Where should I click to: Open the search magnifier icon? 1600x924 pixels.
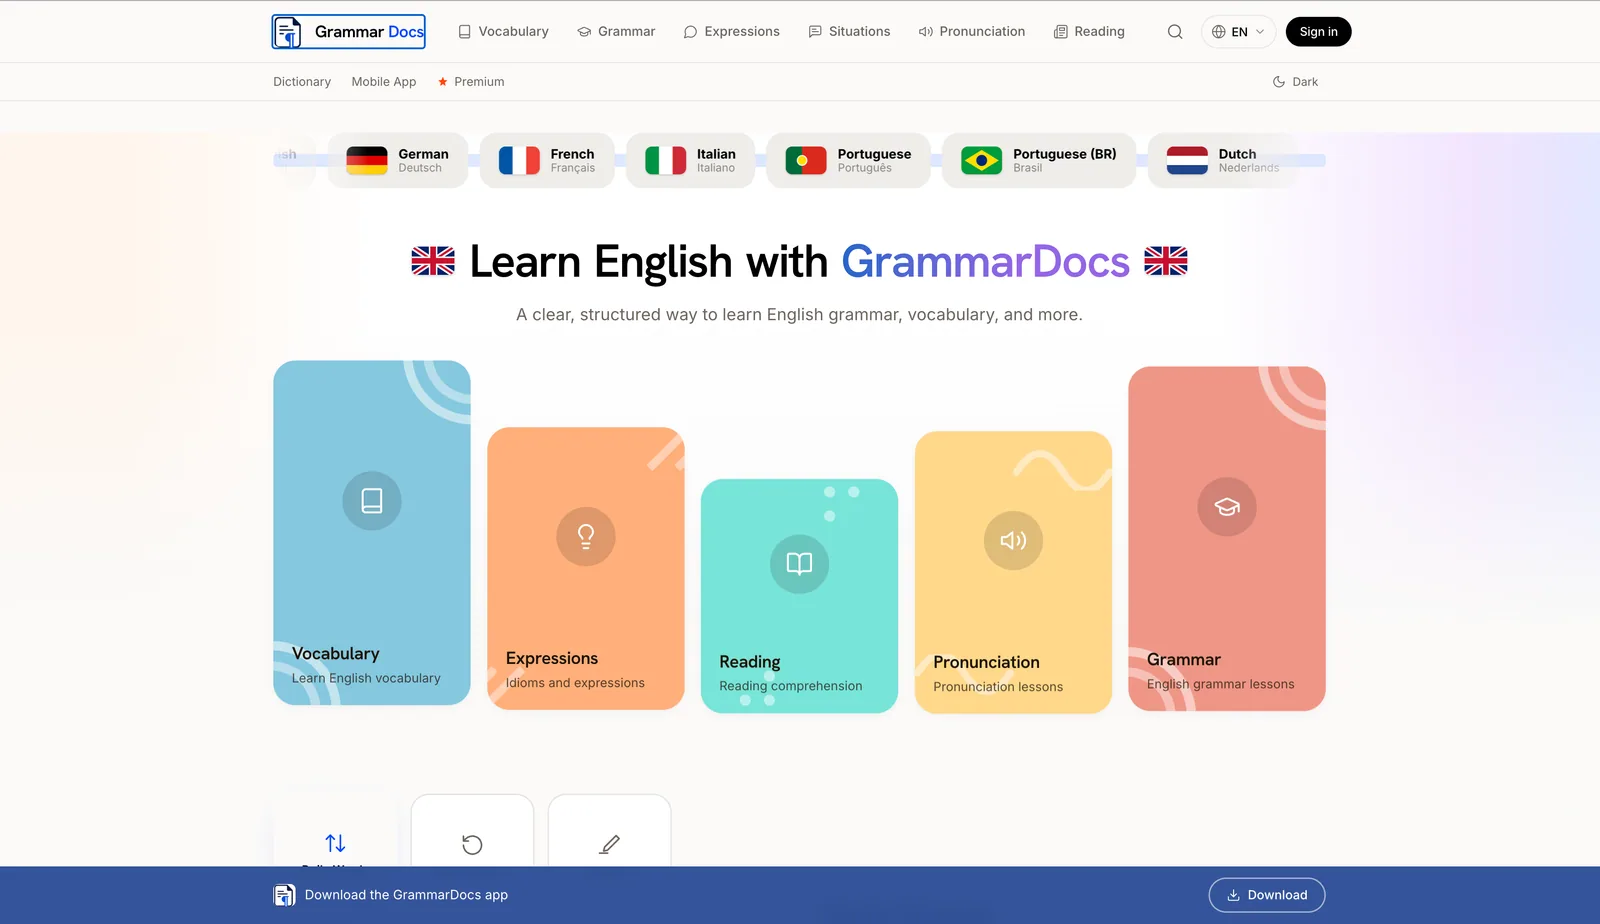1175,32
